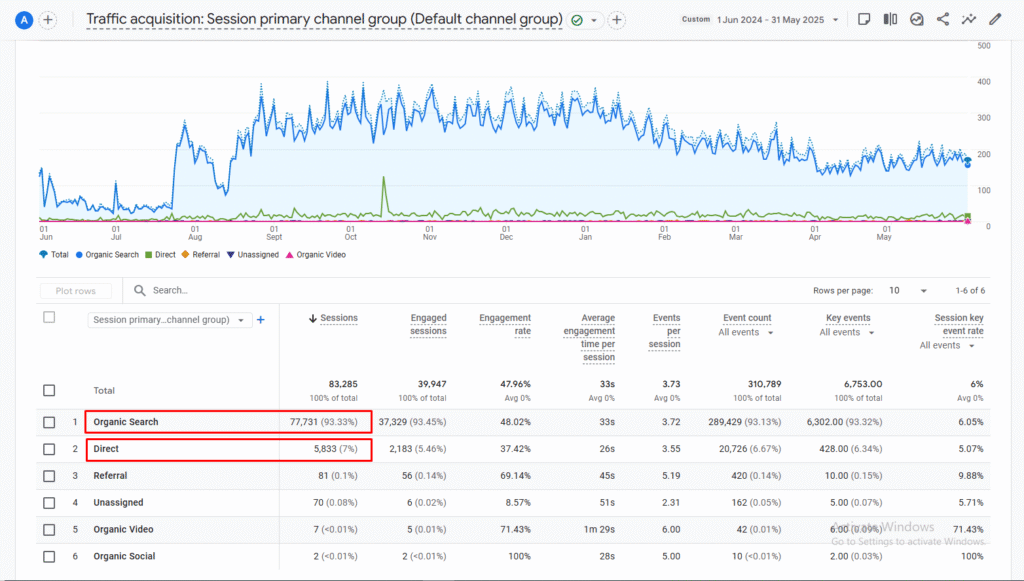This screenshot has height=581, width=1024.
Task: Open Session key event rate 'All events' dropdown
Action: [x=947, y=345]
